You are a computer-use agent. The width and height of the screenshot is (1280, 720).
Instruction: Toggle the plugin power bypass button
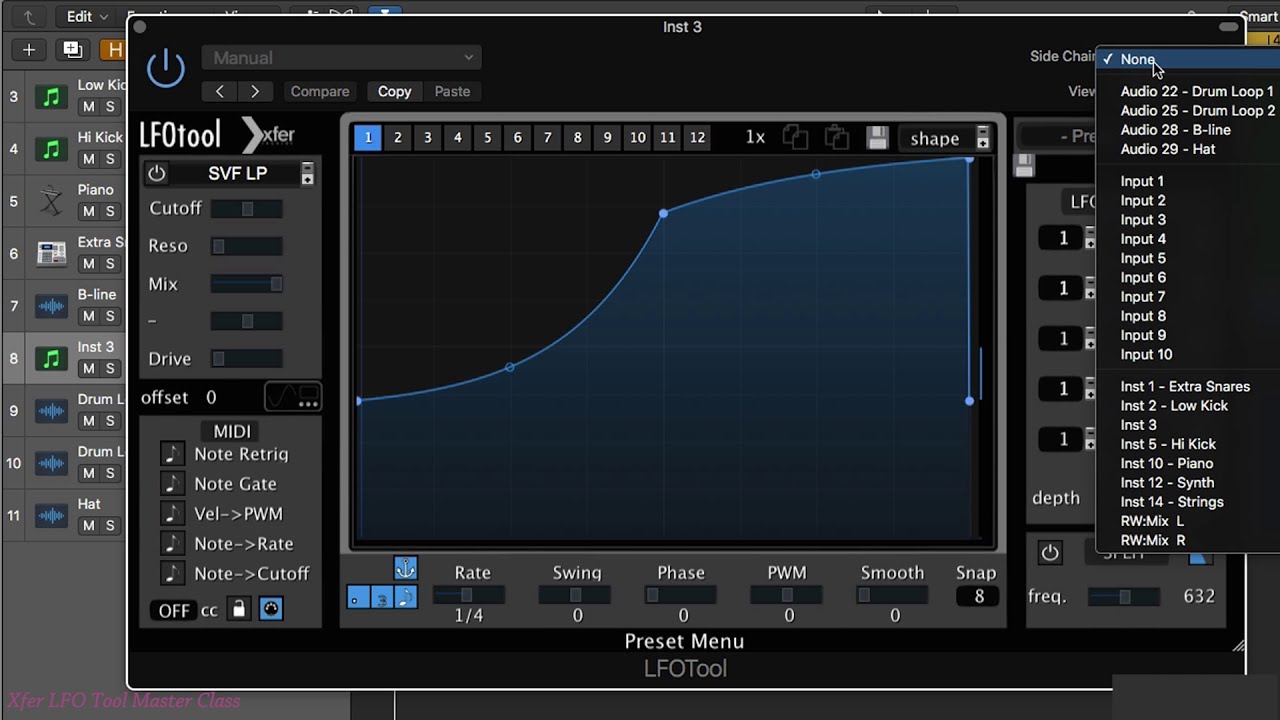(166, 68)
